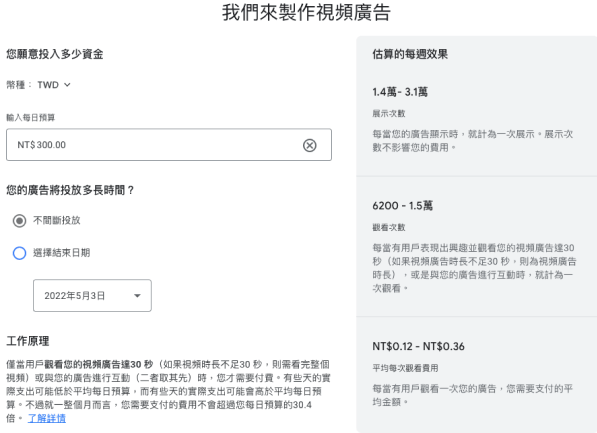Click the 工作原理 heading
597x433 pixels.
click(28, 341)
